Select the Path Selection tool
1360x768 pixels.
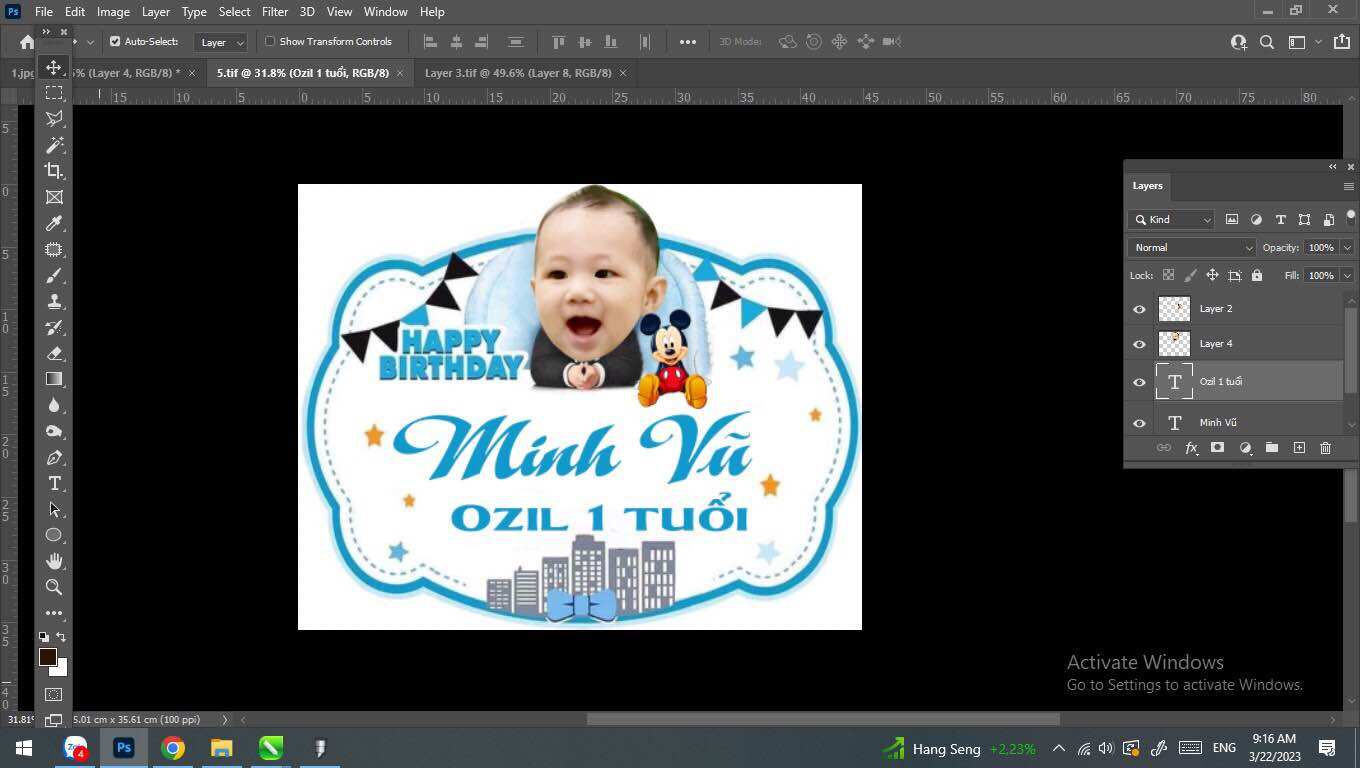coord(54,509)
